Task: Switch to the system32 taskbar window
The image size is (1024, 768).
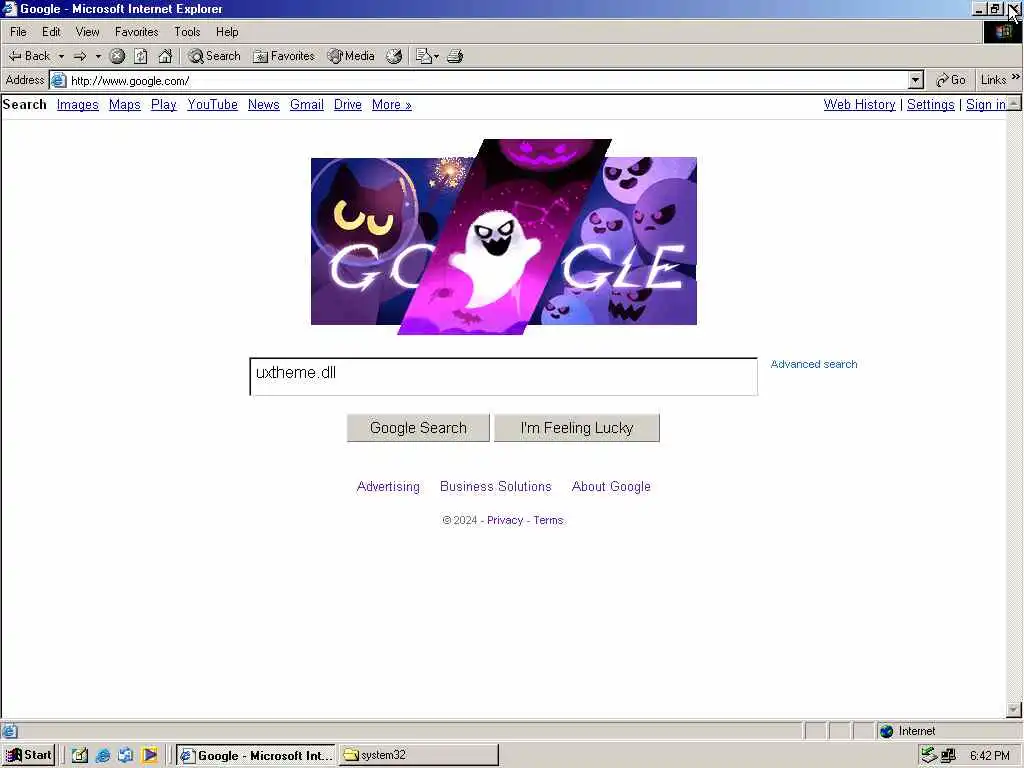Action: (x=419, y=756)
